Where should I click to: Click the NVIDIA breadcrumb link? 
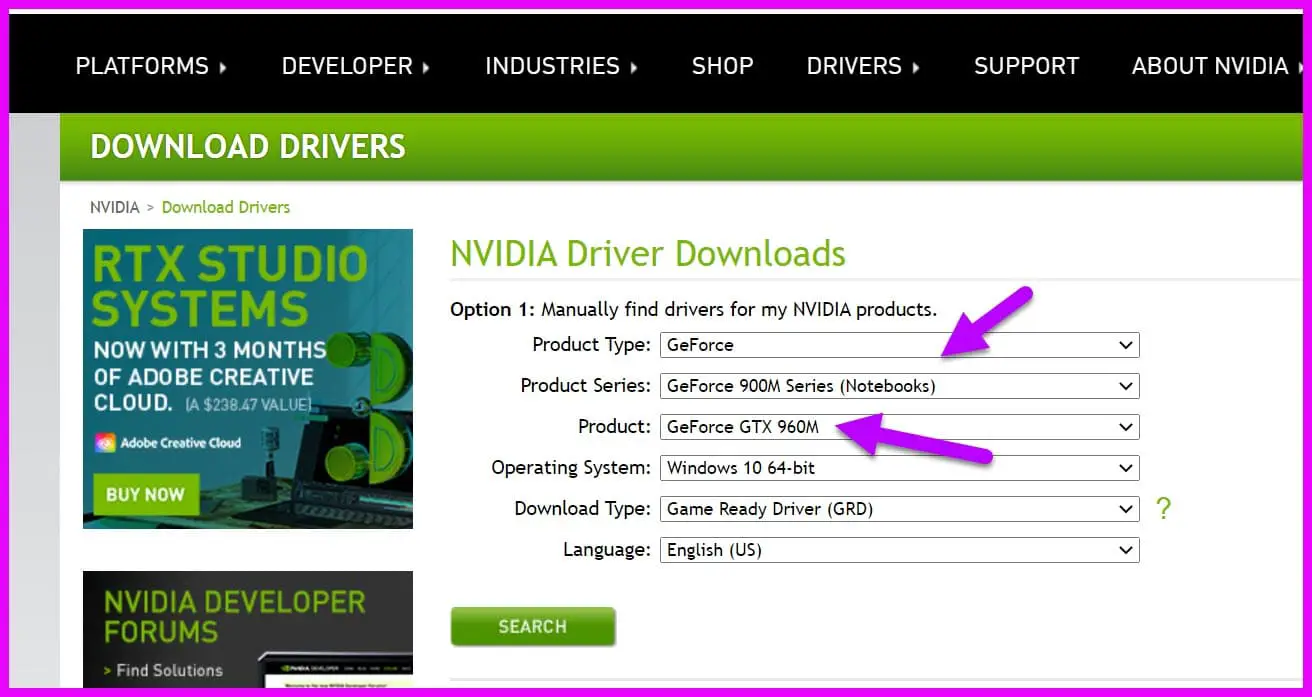point(115,208)
